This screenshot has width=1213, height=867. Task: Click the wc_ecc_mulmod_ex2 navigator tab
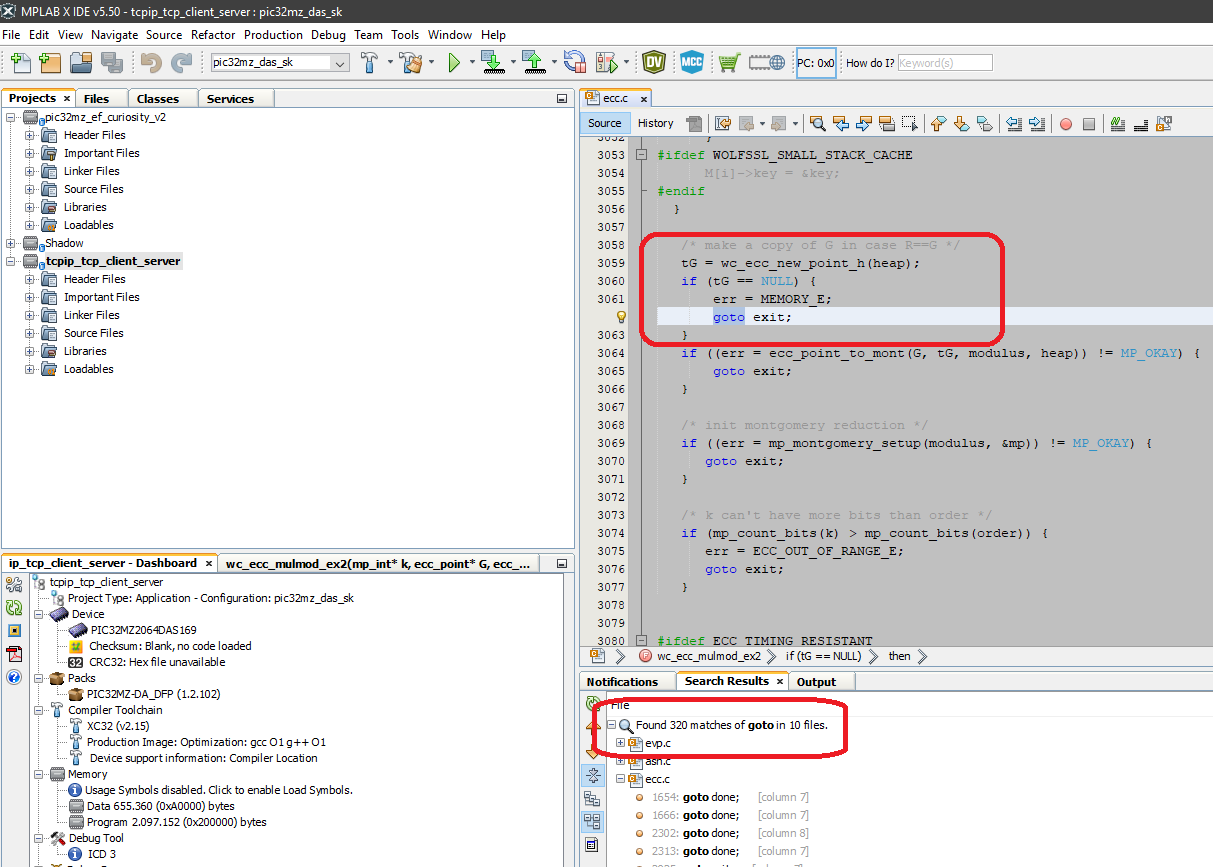click(x=378, y=563)
